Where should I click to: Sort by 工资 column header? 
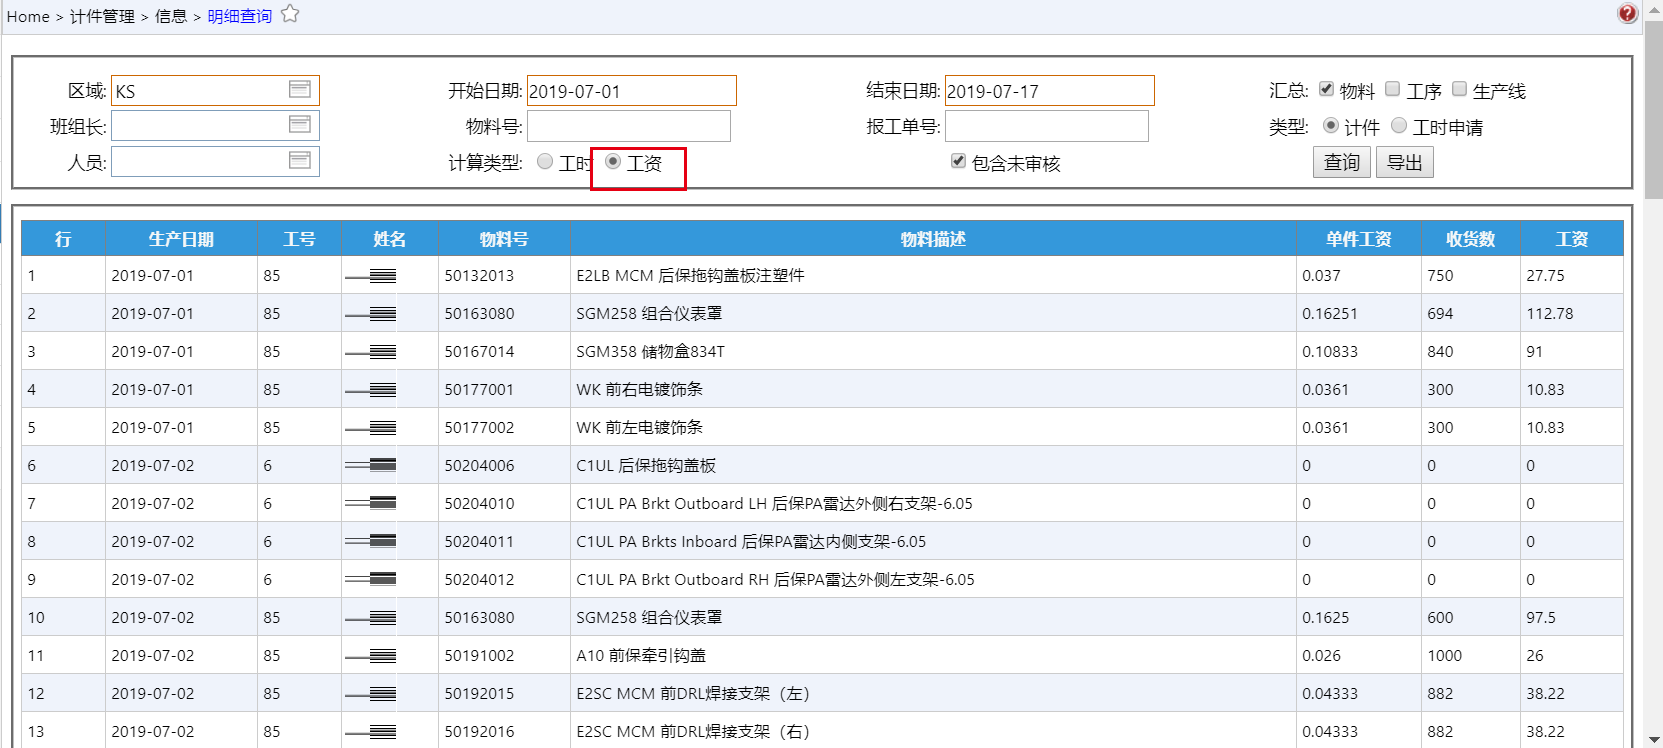(1572, 239)
